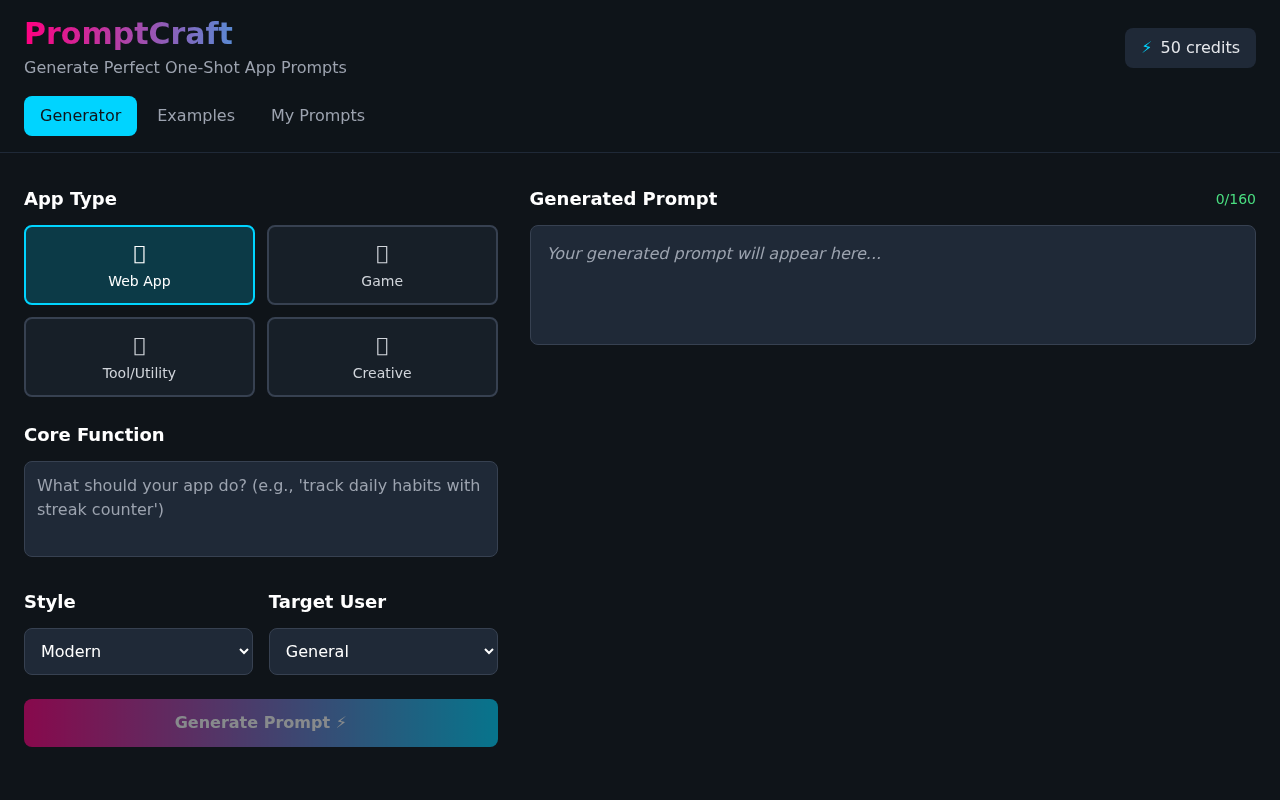Click the 0/160 character counter
1280x800 pixels.
pos(1235,199)
